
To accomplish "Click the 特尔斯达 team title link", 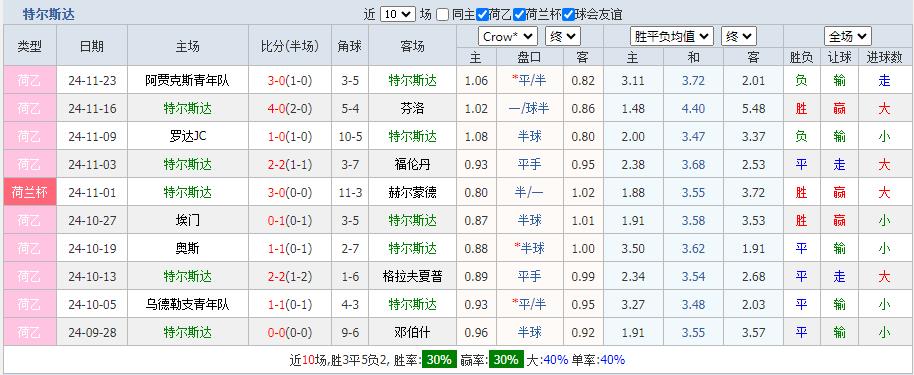I will point(48,15).
